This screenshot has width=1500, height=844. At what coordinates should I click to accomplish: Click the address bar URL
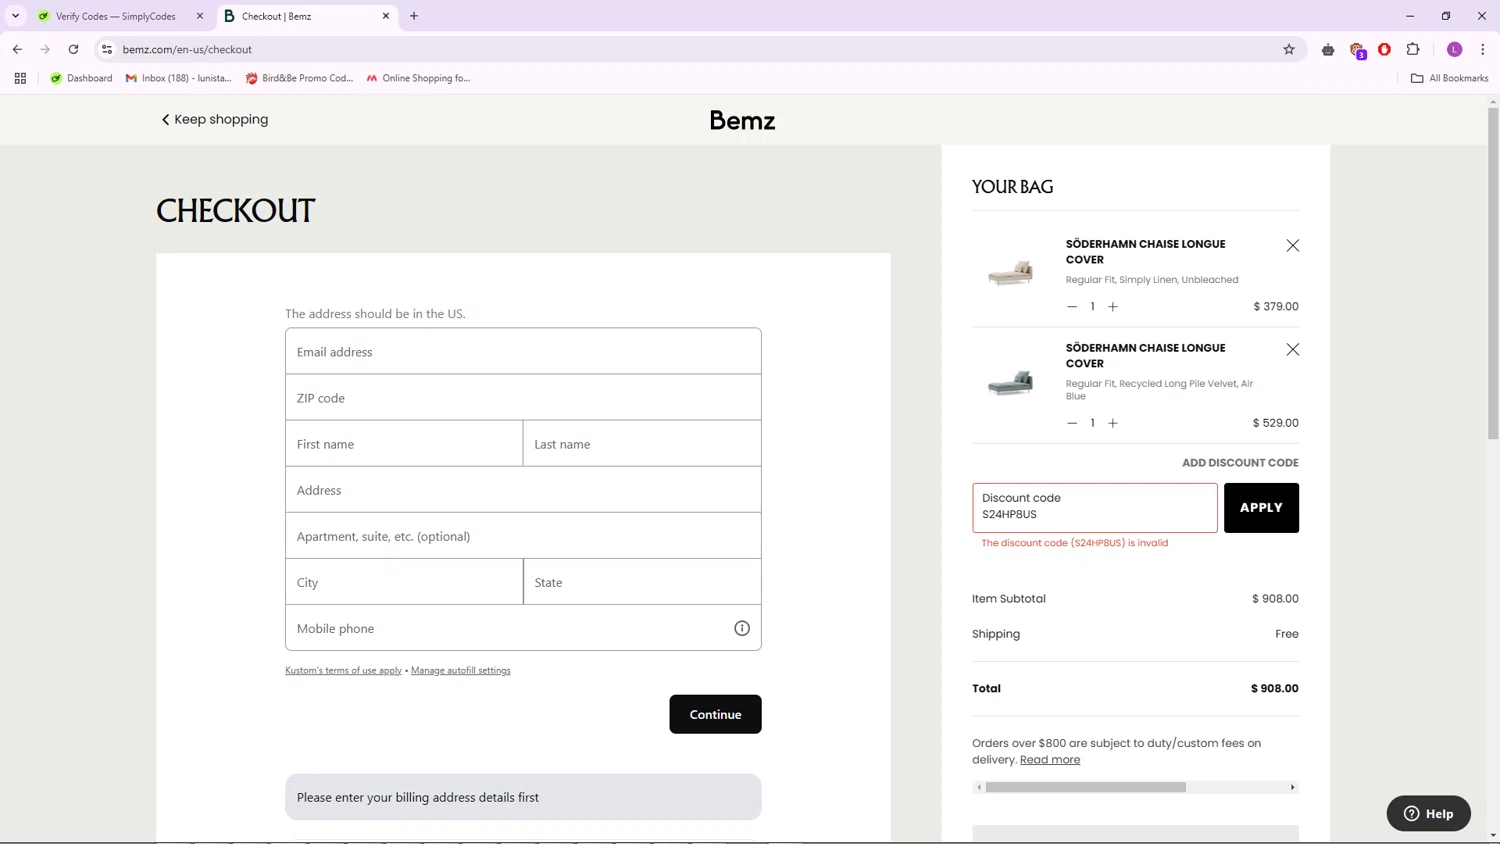(187, 49)
